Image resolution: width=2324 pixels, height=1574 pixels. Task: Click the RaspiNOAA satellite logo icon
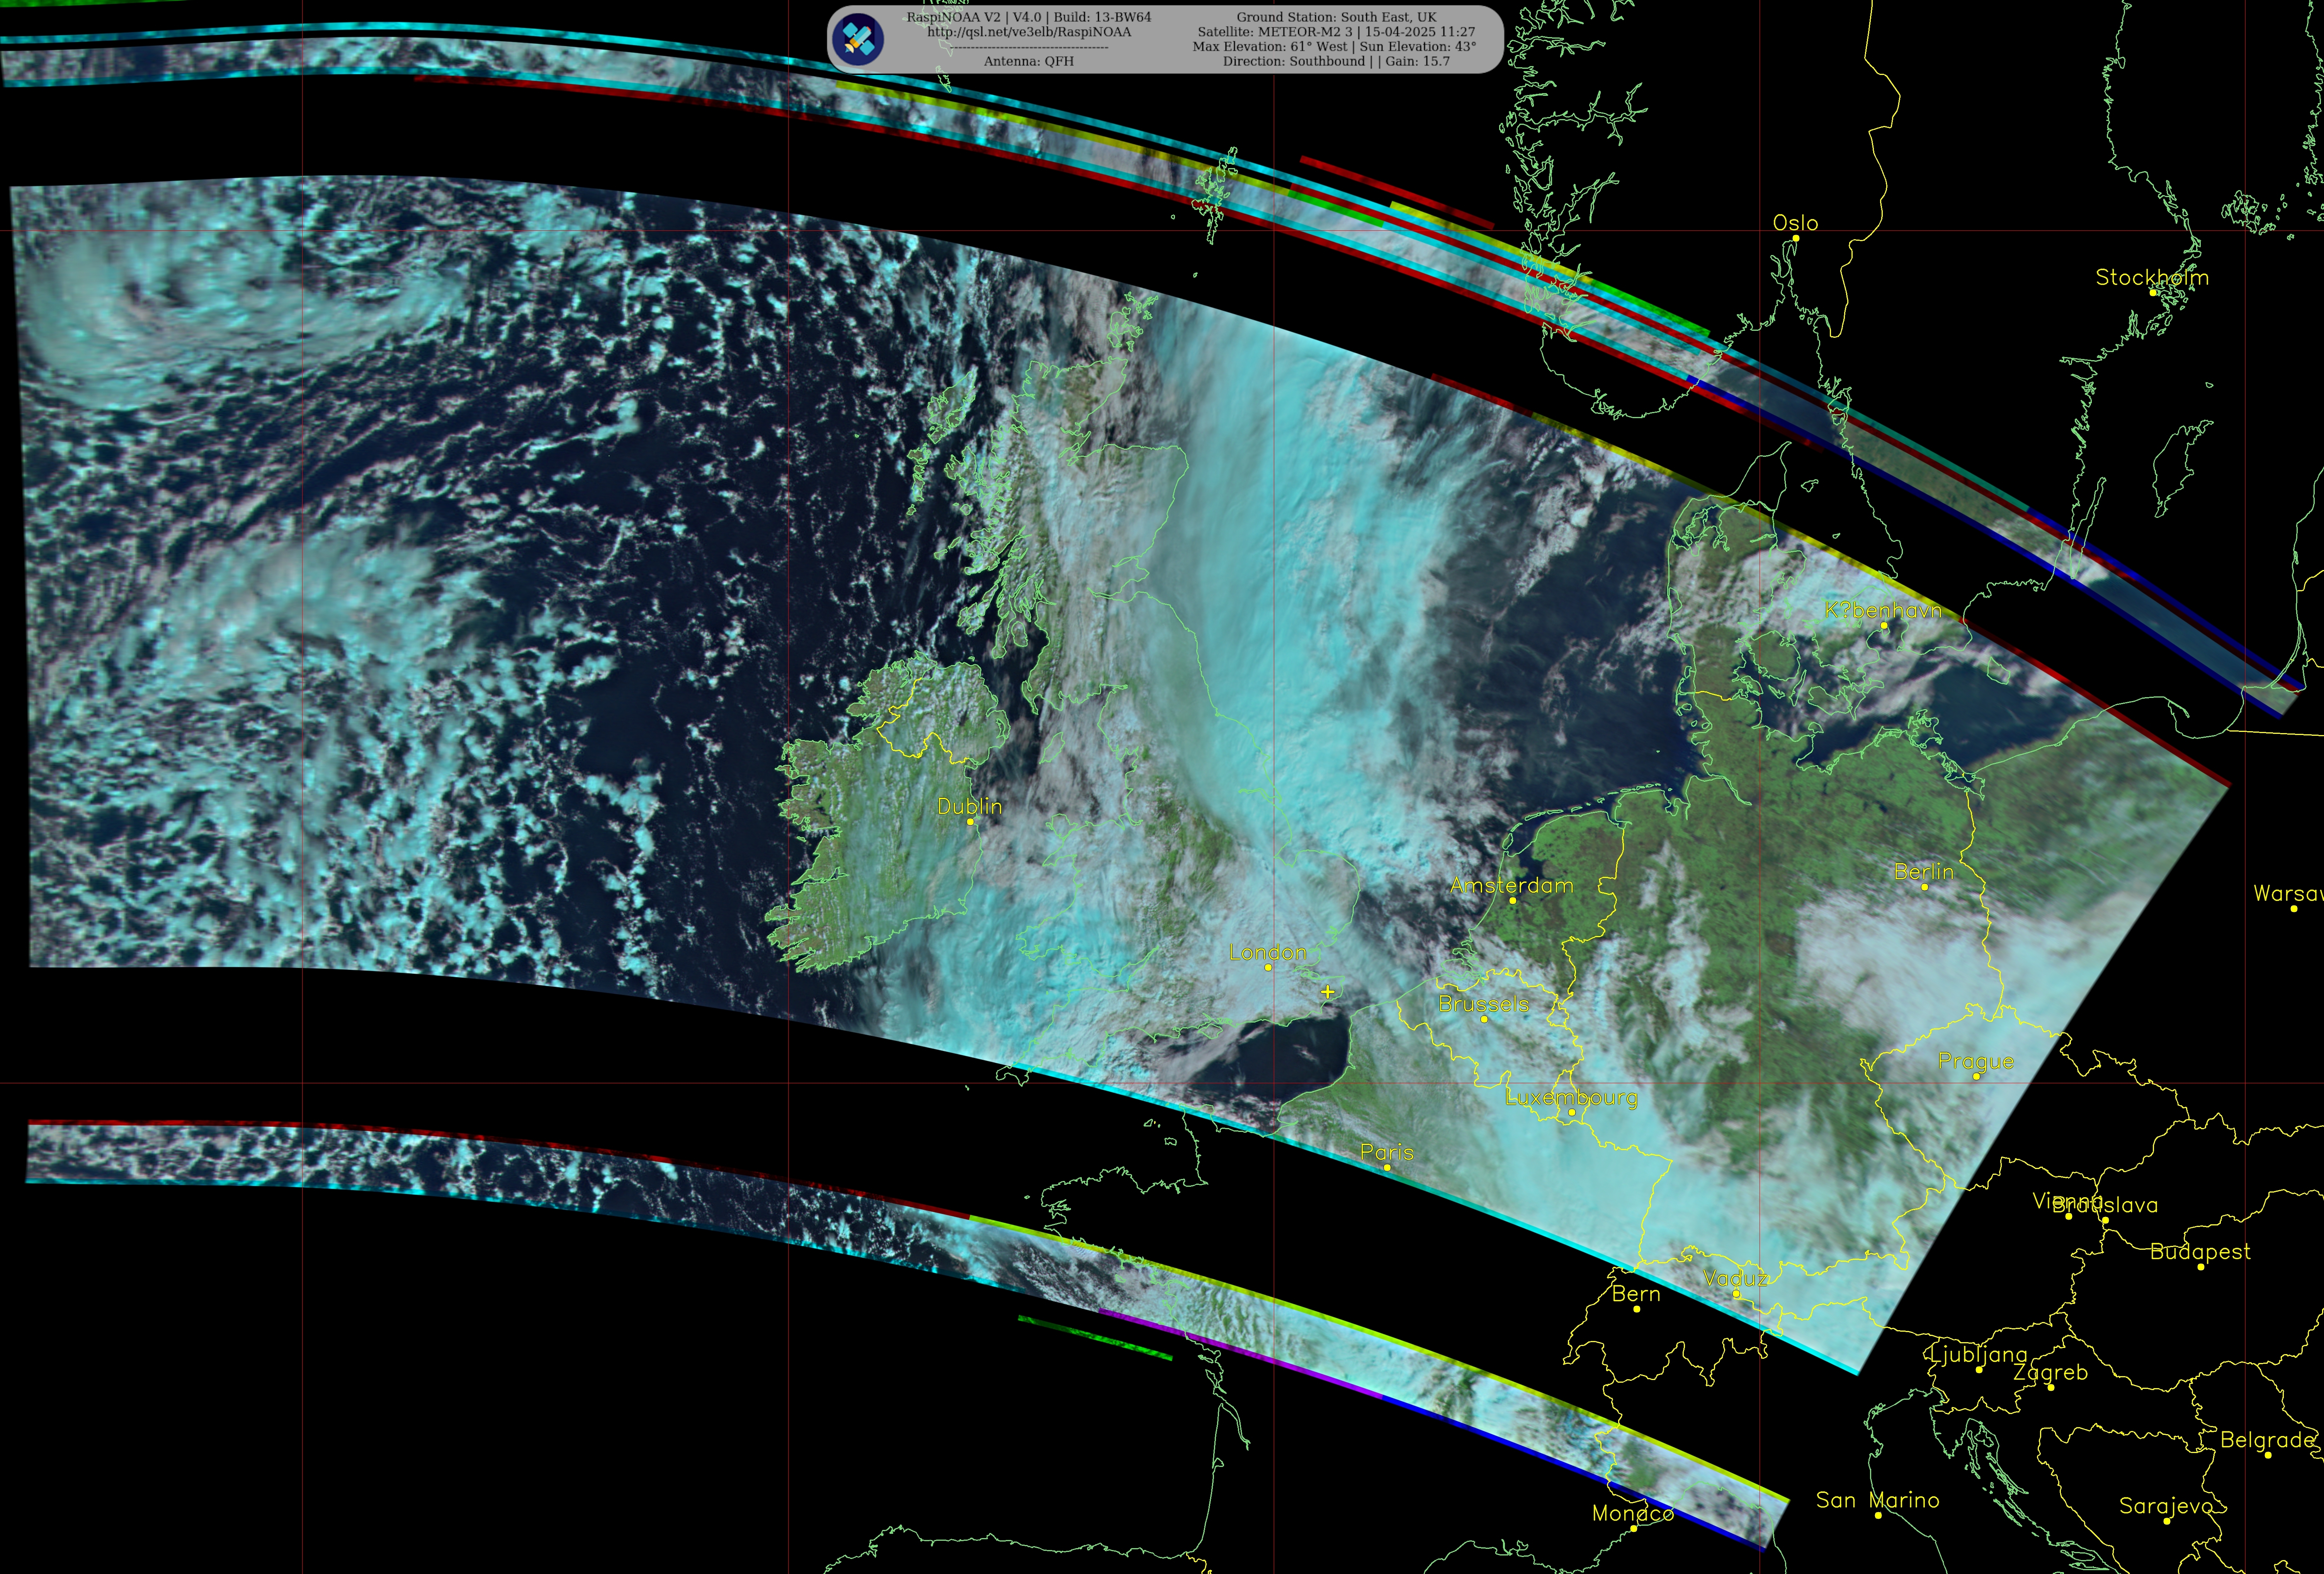[x=858, y=39]
